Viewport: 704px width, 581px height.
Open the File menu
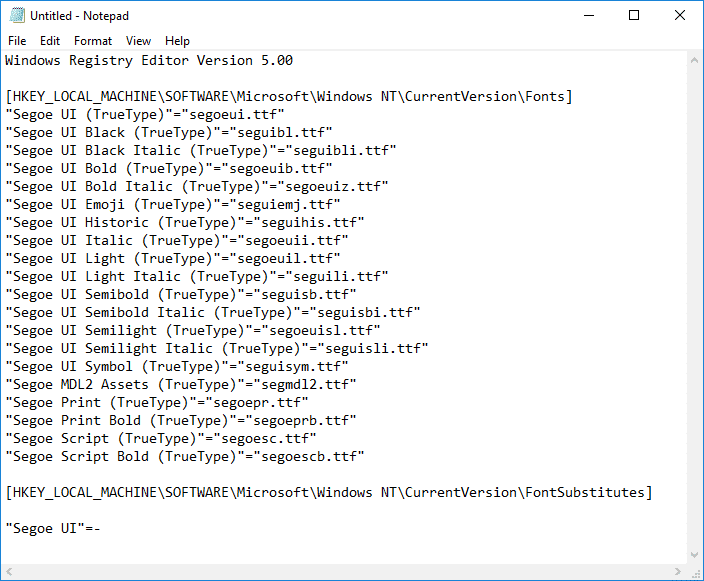pyautogui.click(x=17, y=41)
